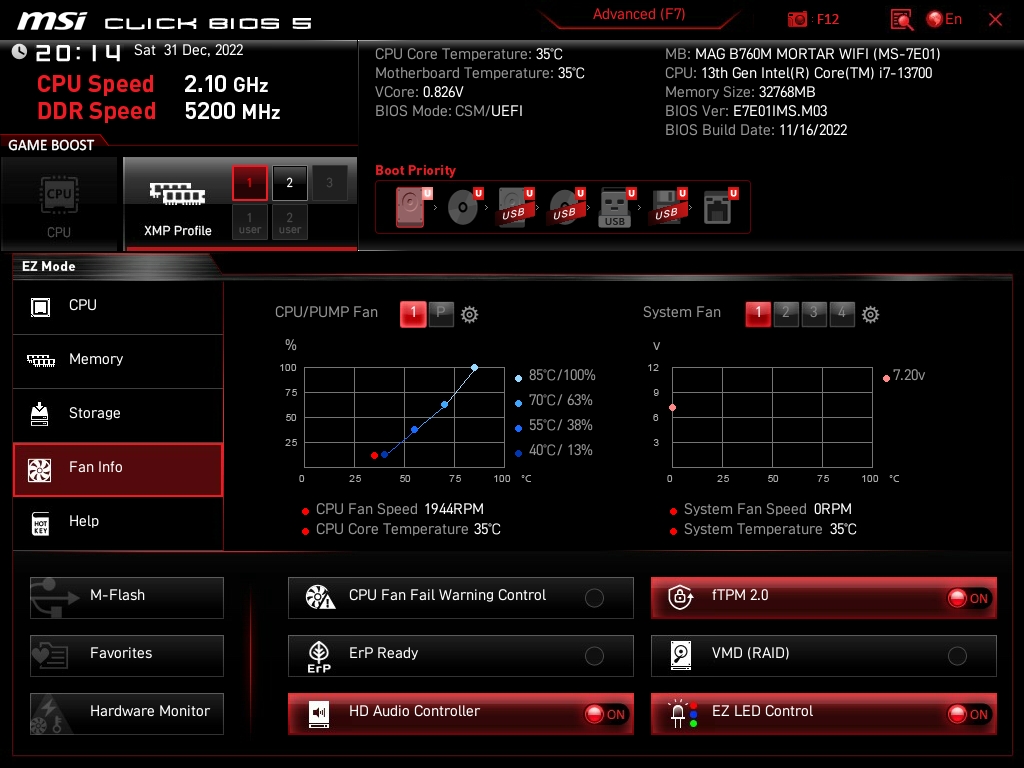
Task: Select the network boot device icon
Action: [720, 207]
